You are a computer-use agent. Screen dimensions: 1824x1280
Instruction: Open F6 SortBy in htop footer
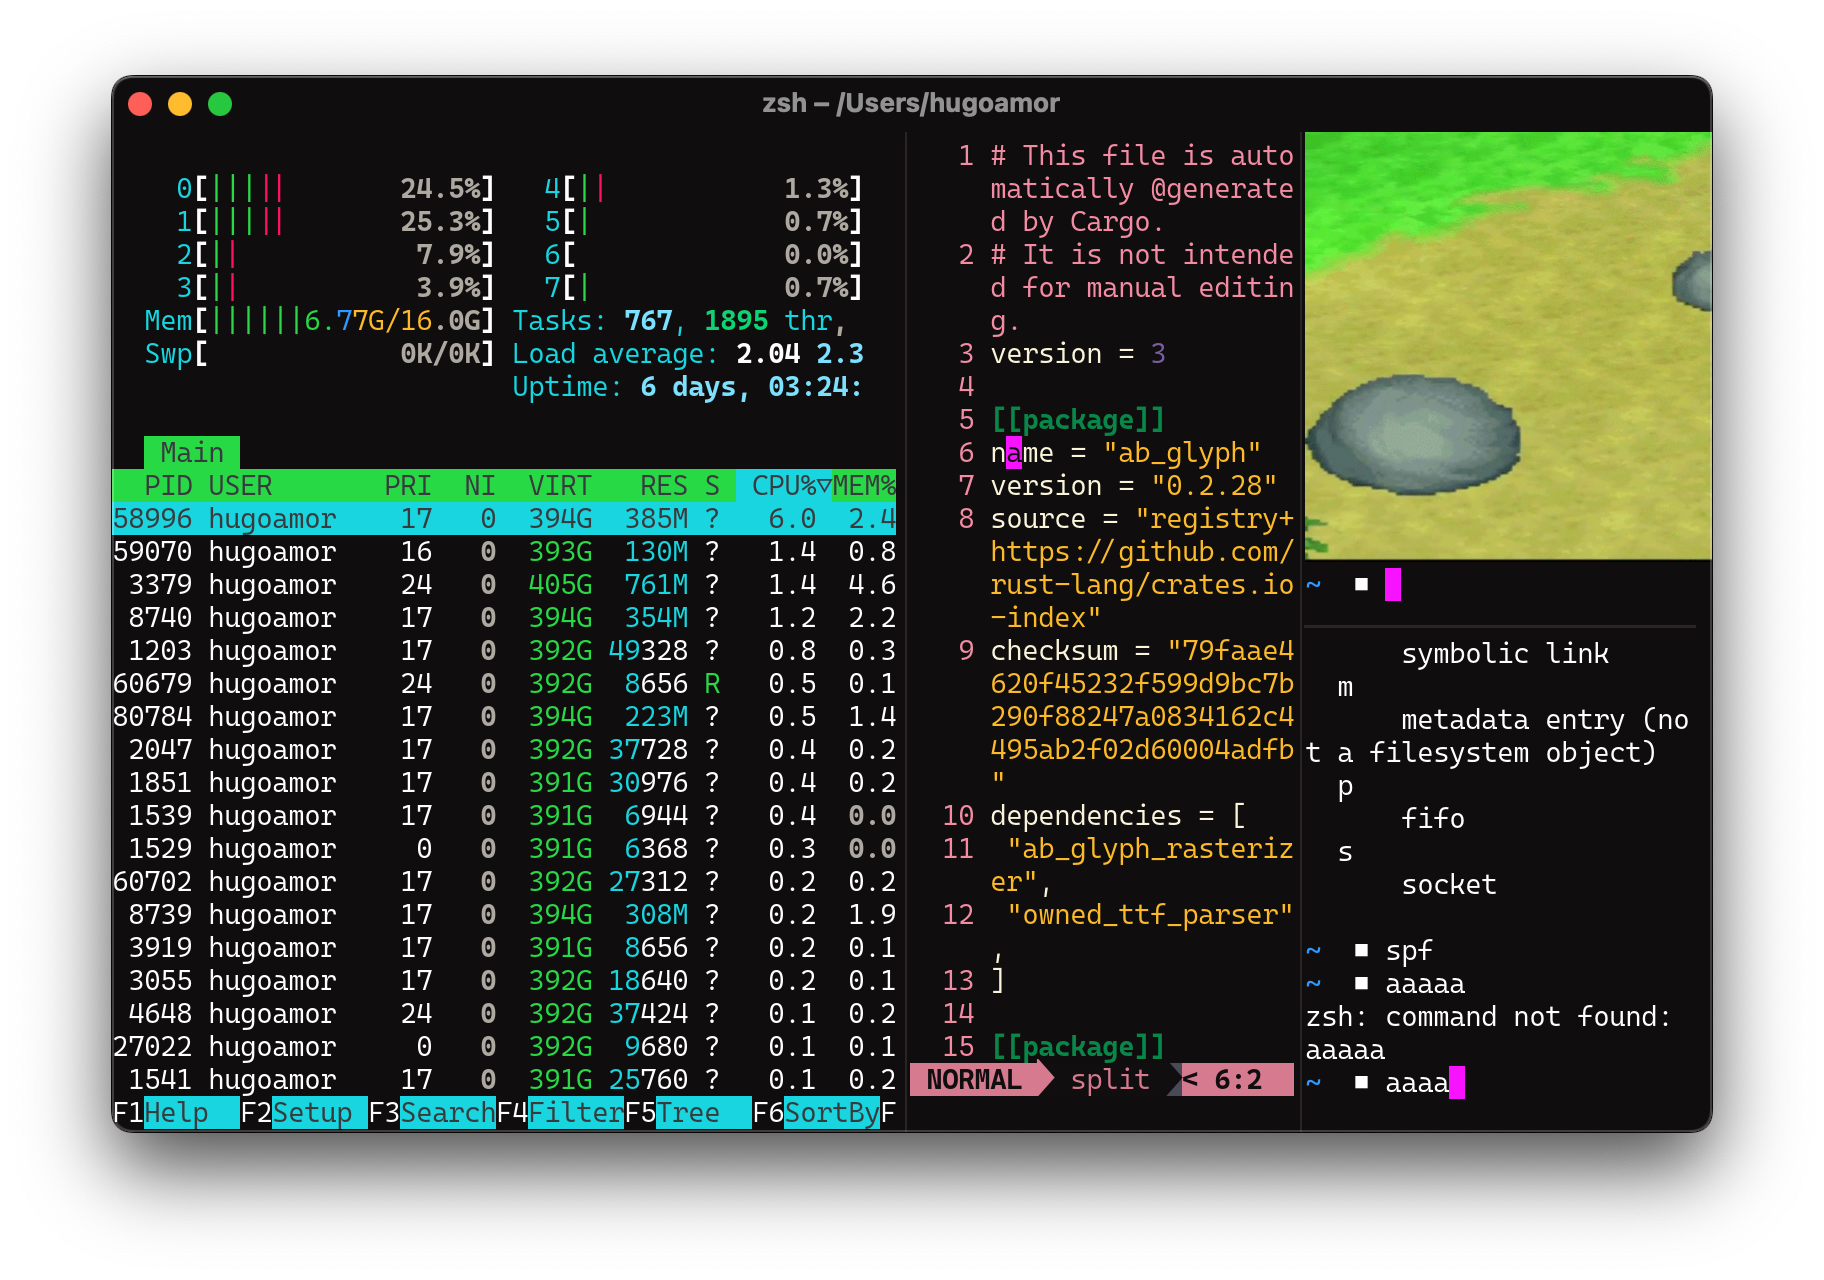coord(816,1112)
